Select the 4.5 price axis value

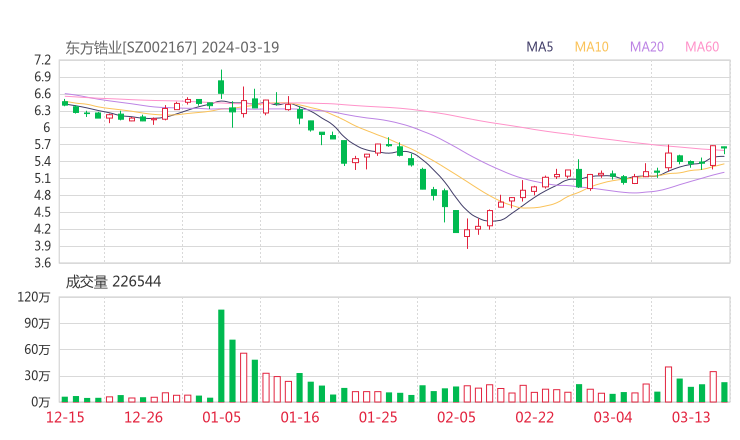(42, 212)
